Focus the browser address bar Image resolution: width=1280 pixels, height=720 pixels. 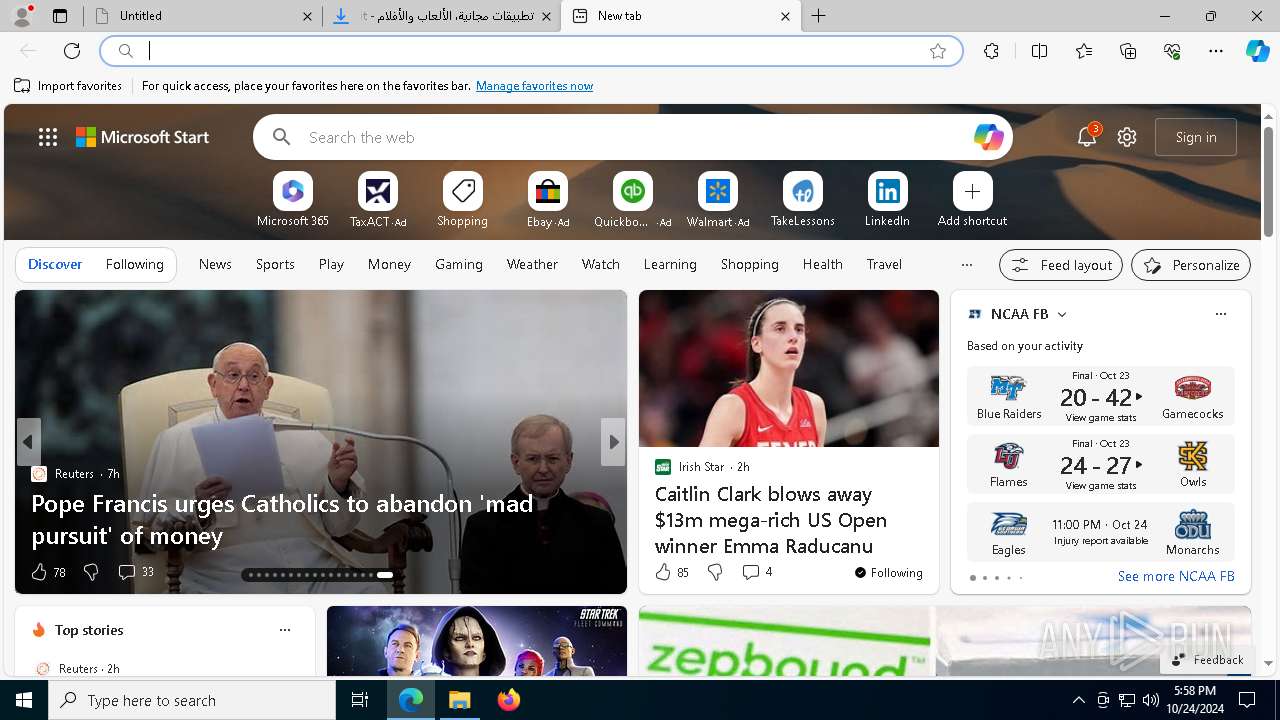530,51
